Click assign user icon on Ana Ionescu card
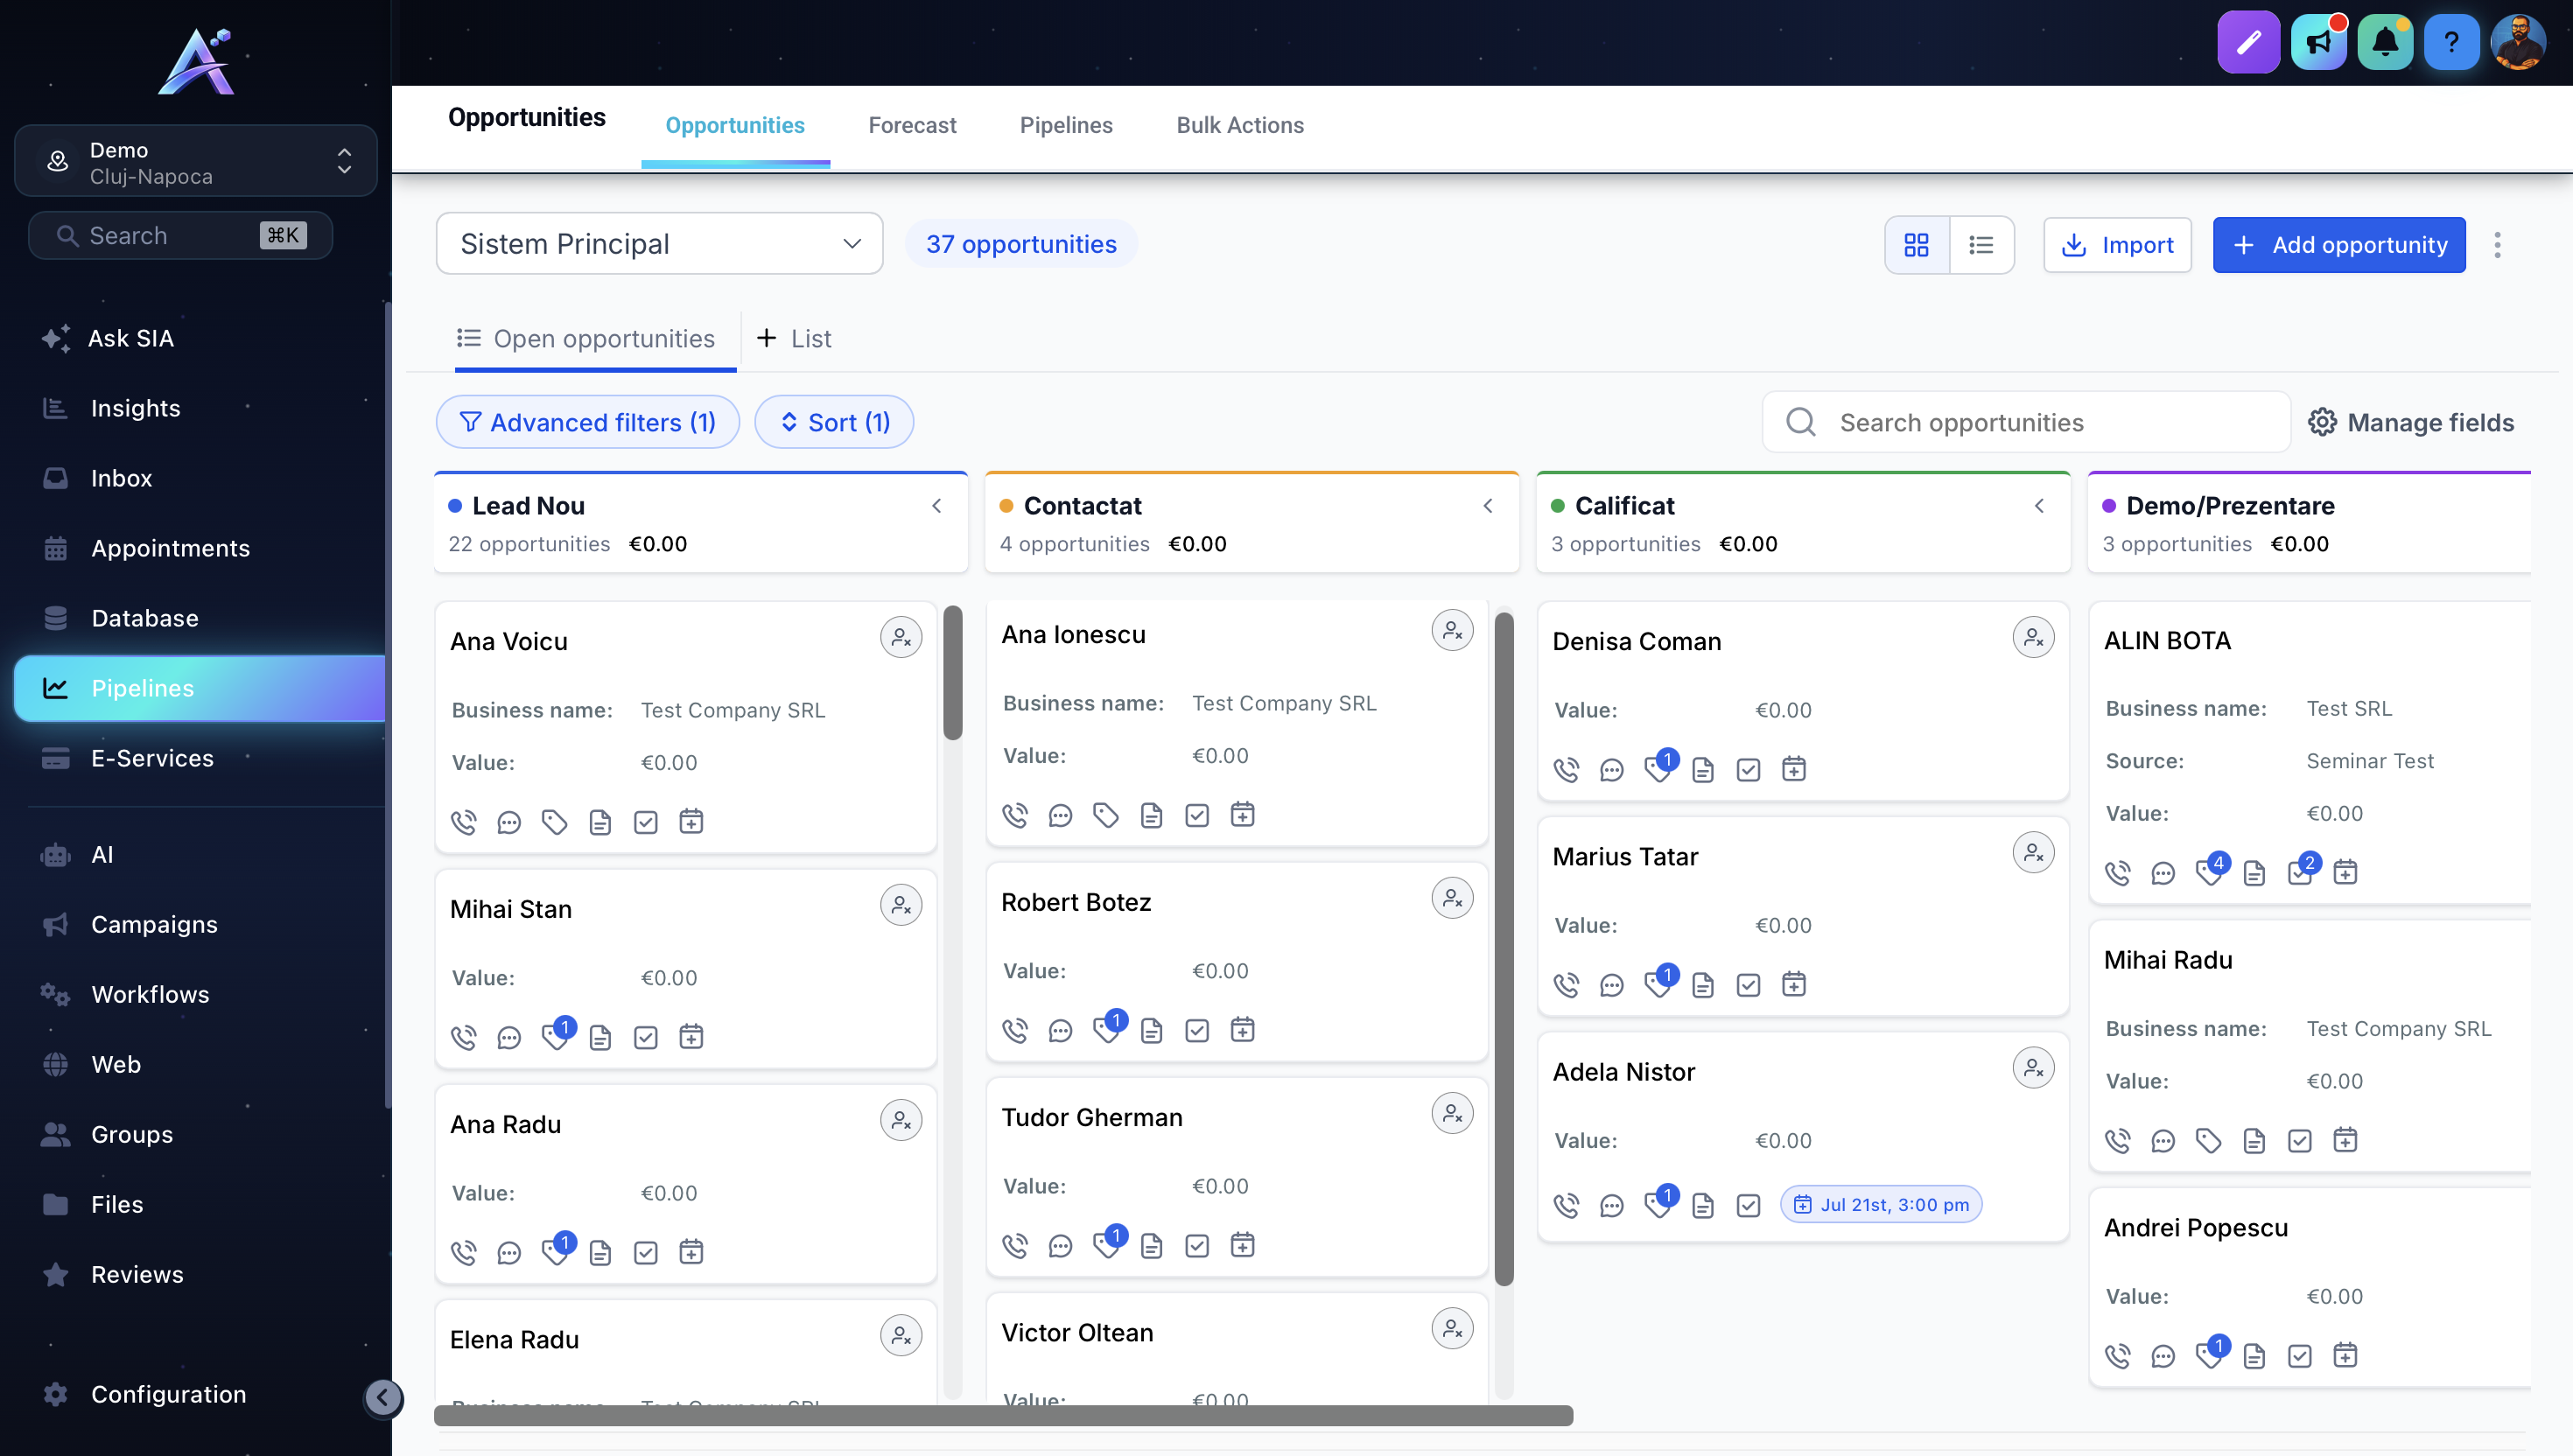Screen dimensions: 2573x1456 (1452, 631)
